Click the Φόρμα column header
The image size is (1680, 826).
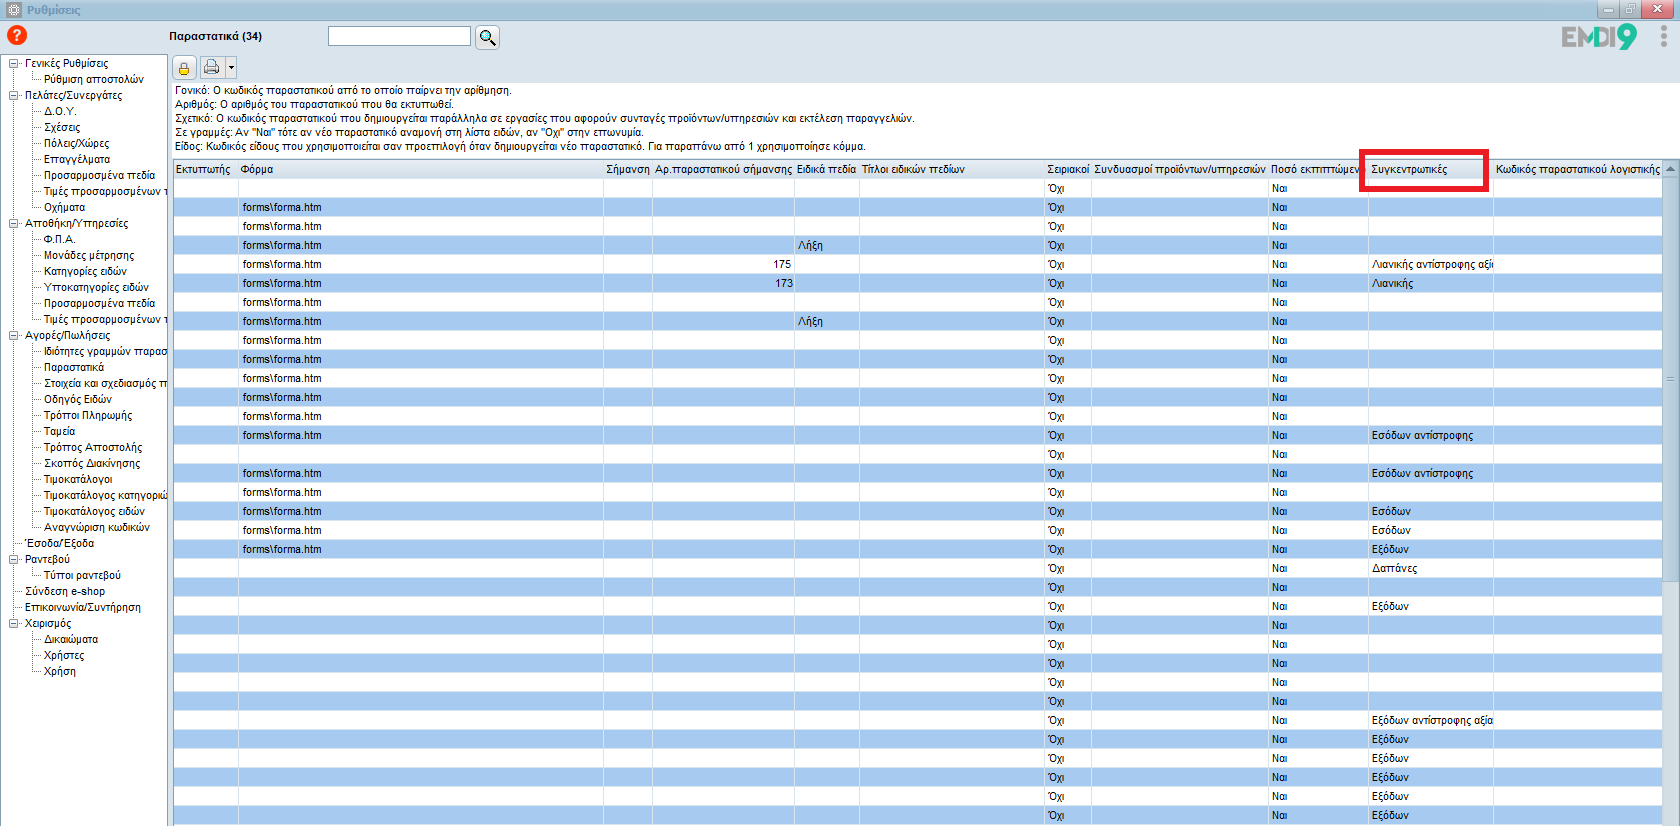pos(257,169)
